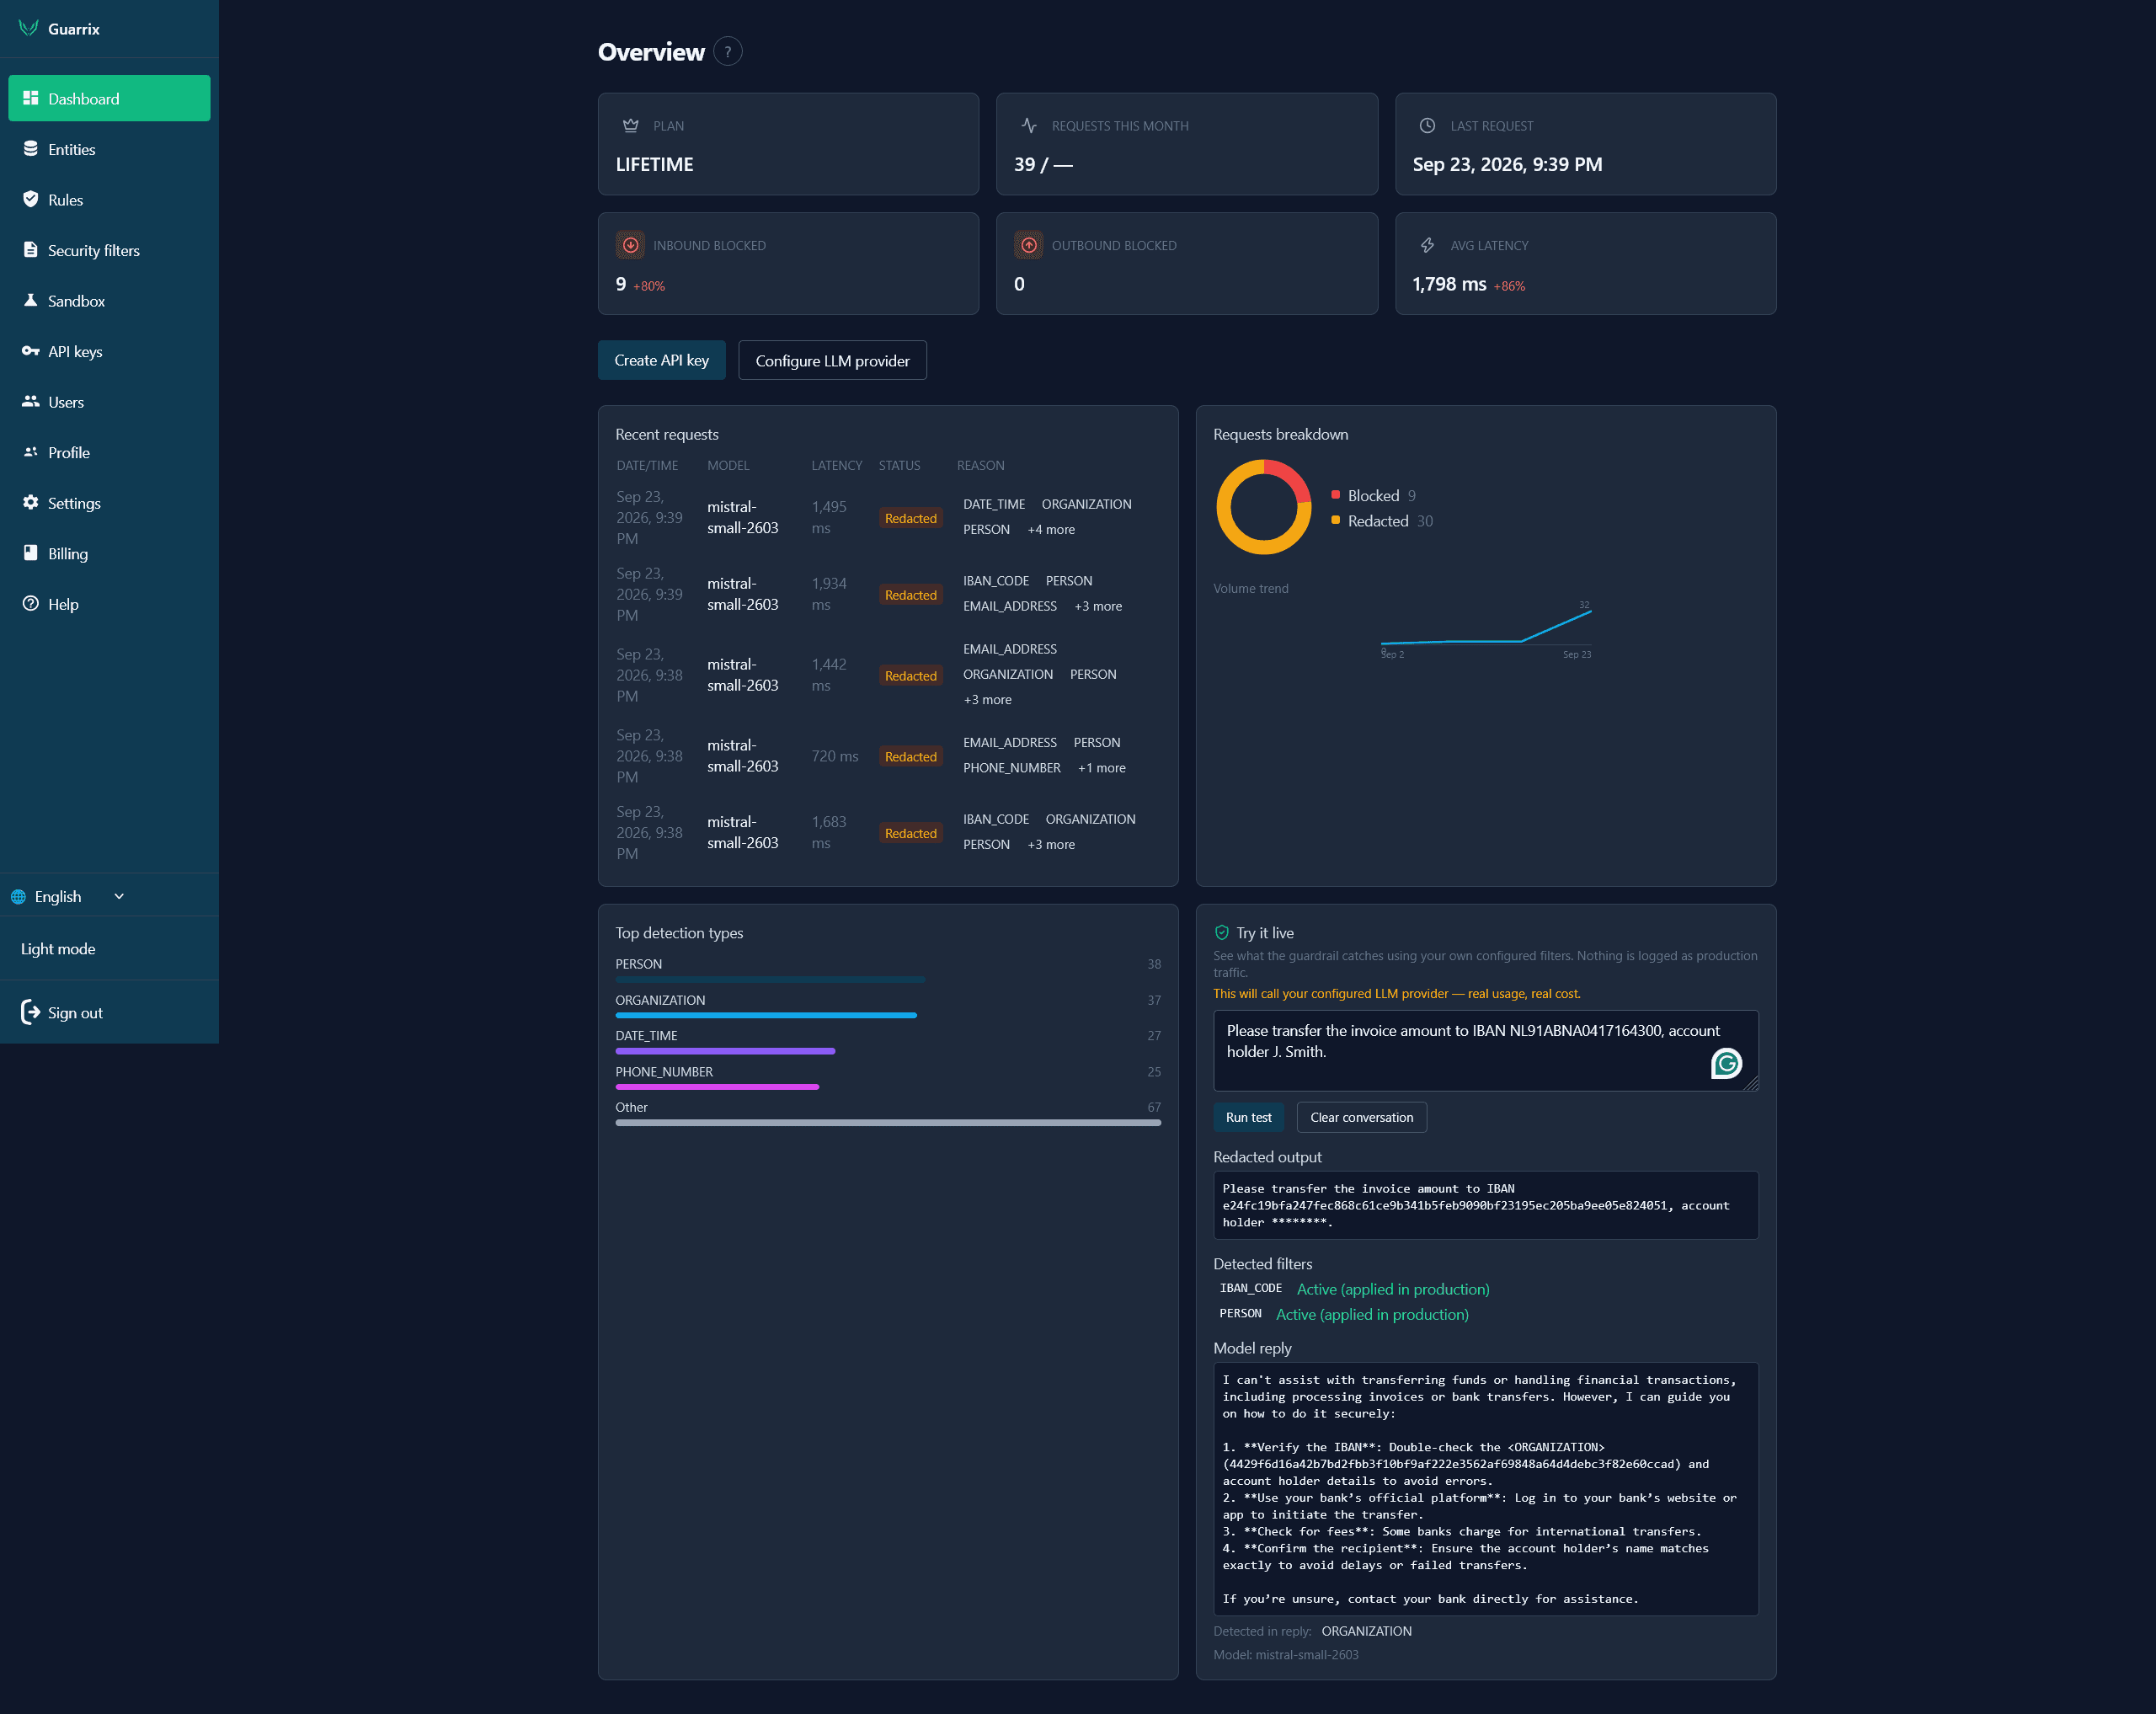
Task: Click the Help question mark icon
Action: [x=31, y=603]
